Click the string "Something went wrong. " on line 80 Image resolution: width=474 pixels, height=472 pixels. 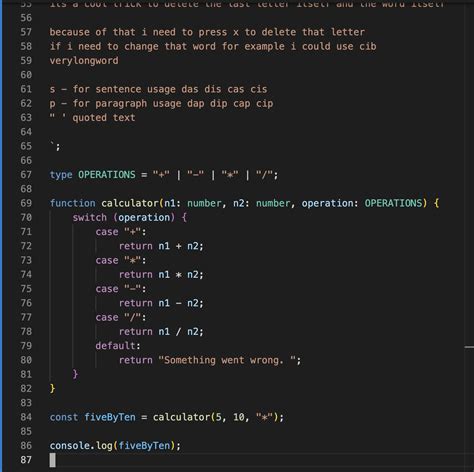click(x=227, y=360)
